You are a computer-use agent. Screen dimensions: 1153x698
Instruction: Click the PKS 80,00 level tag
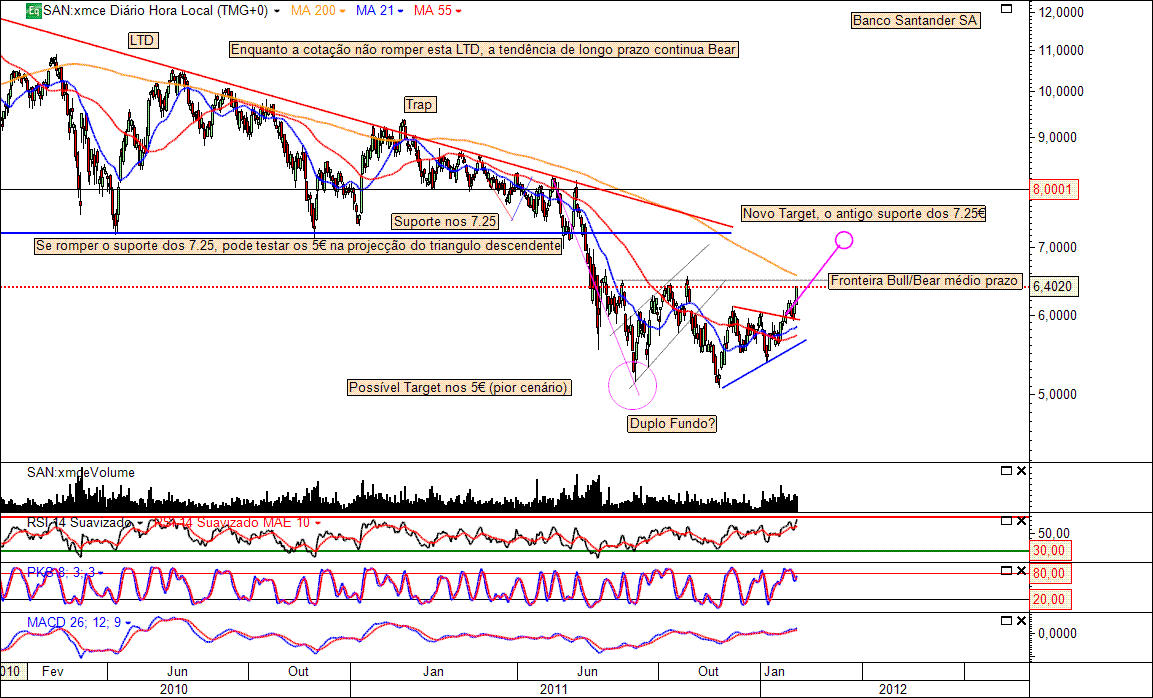click(x=1050, y=574)
